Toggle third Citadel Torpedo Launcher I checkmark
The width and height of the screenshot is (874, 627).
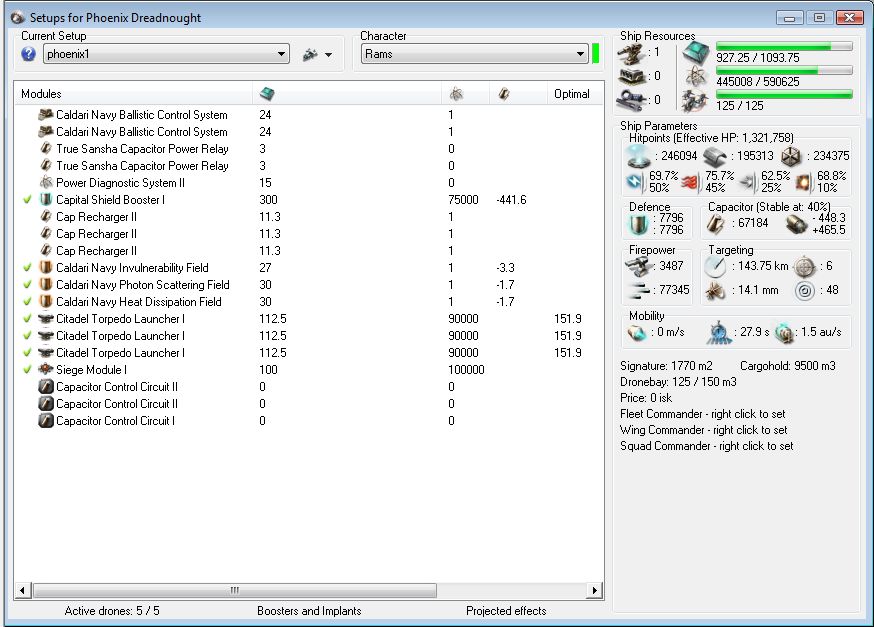(27, 353)
